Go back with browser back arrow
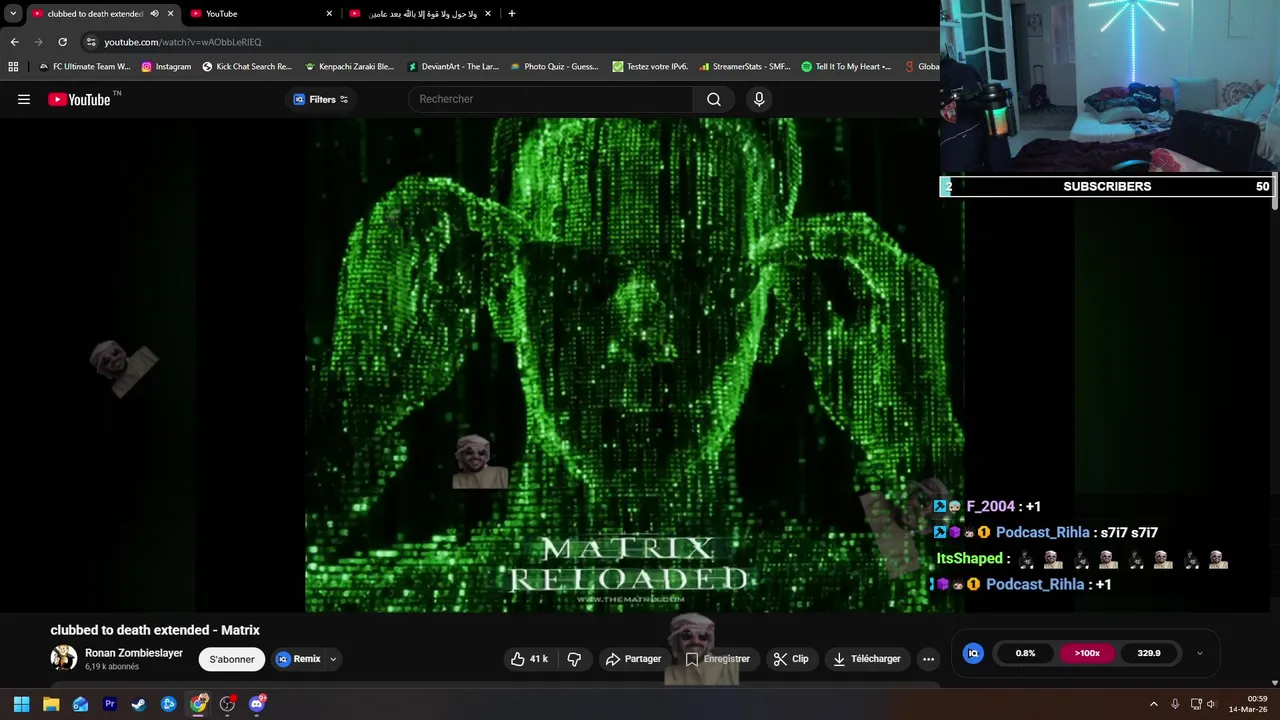This screenshot has width=1280, height=720. coord(14,42)
